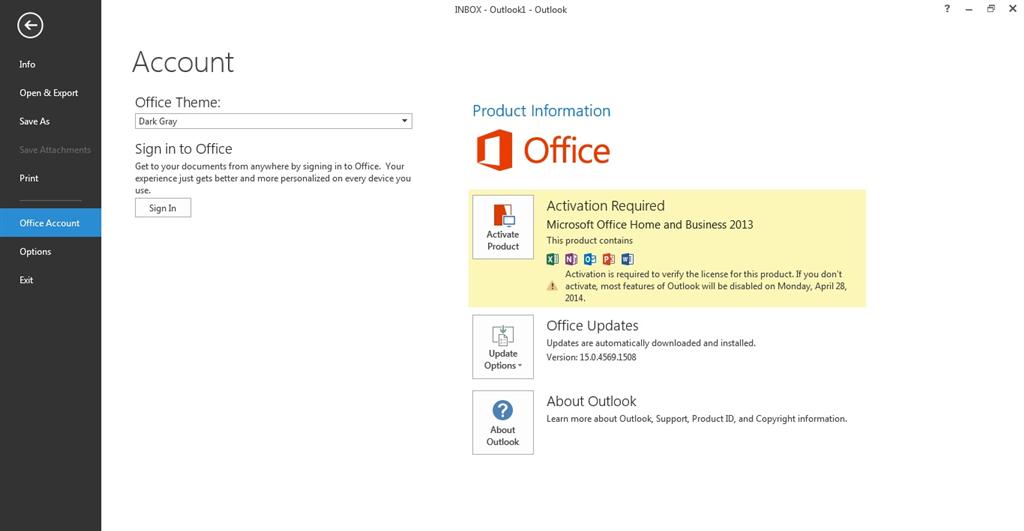The height and width of the screenshot is (531, 1024).
Task: Click the Office logo
Action: pos(543,150)
